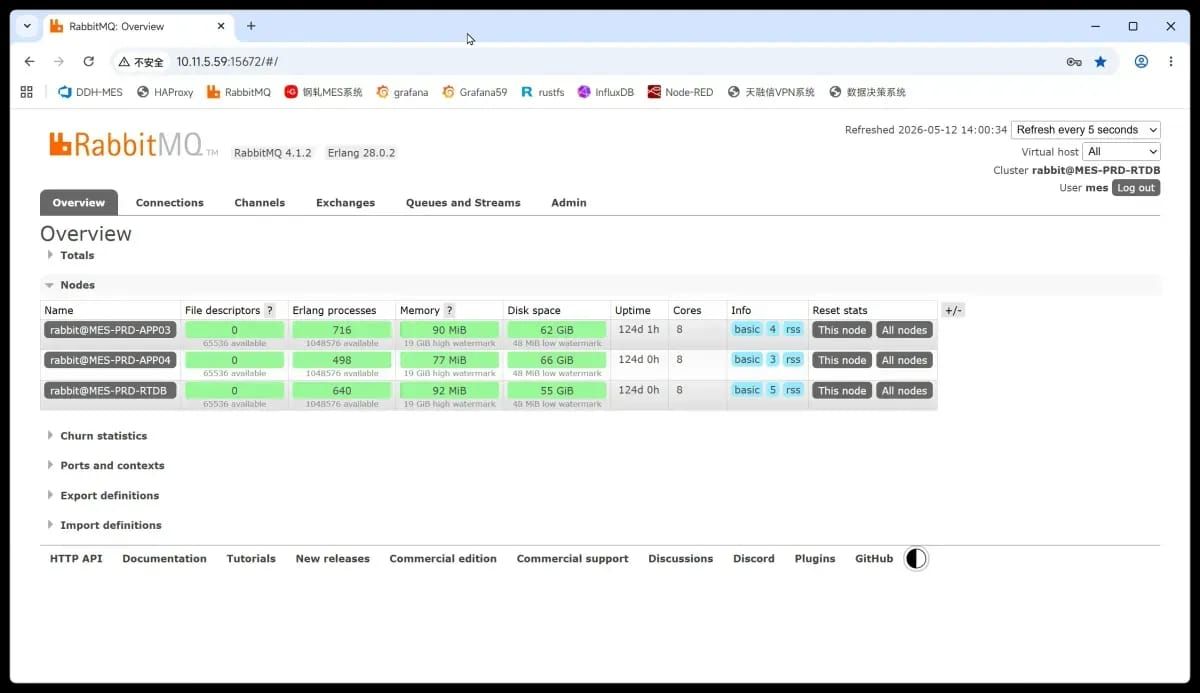Viewport: 1200px width, 693px height.
Task: Open the refresh interval dropdown
Action: 1086,130
